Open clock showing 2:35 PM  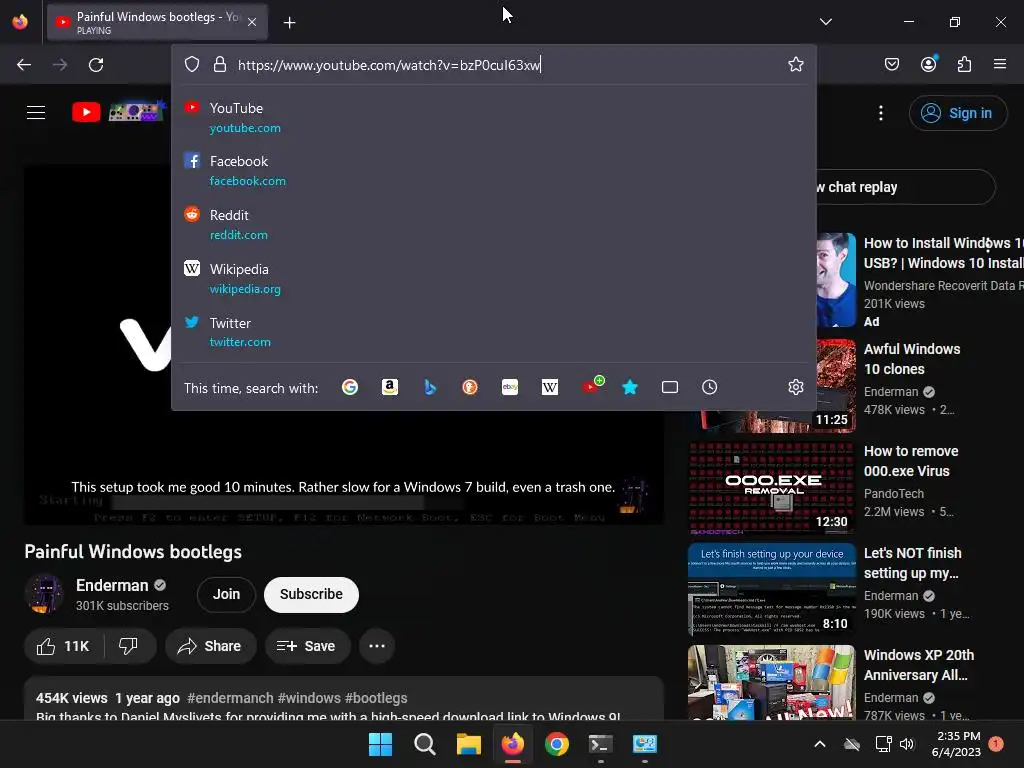pyautogui.click(x=956, y=744)
